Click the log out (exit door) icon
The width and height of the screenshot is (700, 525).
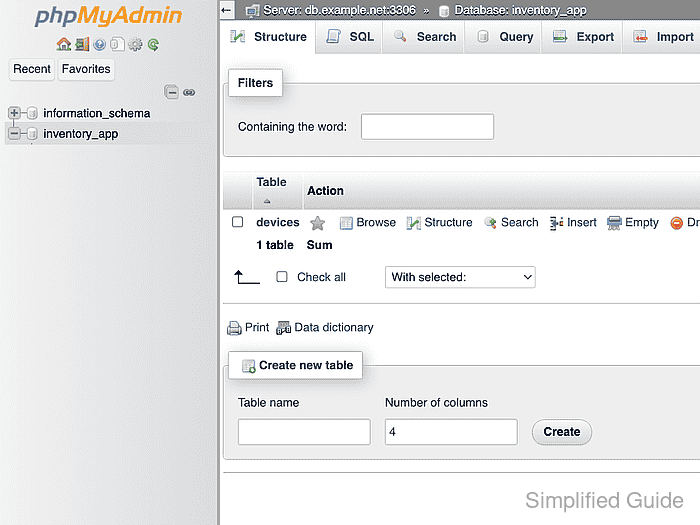(x=82, y=44)
